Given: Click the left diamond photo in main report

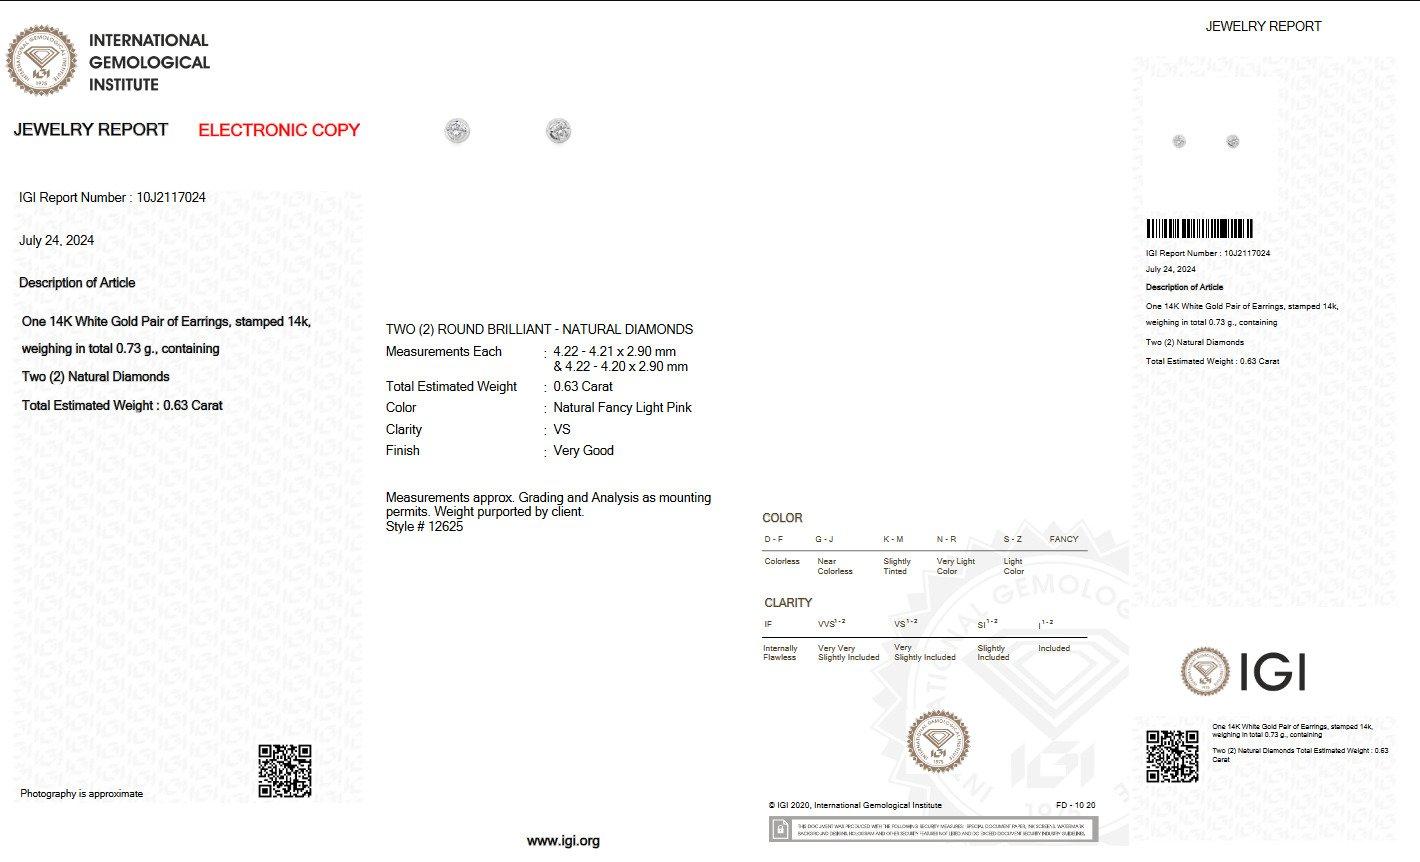Looking at the screenshot, I should (x=457, y=131).
